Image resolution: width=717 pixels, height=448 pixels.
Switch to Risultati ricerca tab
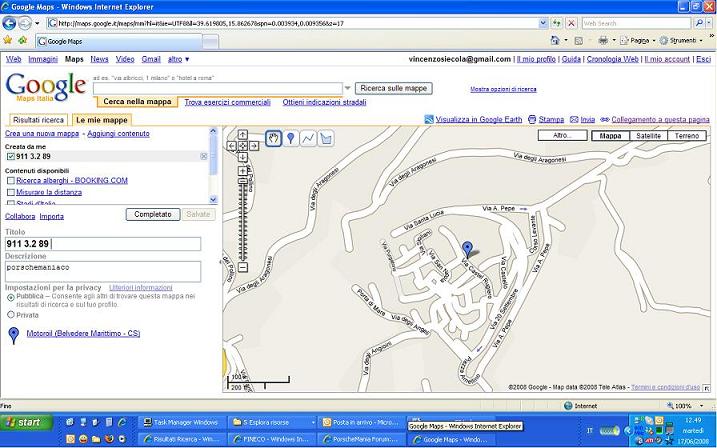click(x=38, y=120)
